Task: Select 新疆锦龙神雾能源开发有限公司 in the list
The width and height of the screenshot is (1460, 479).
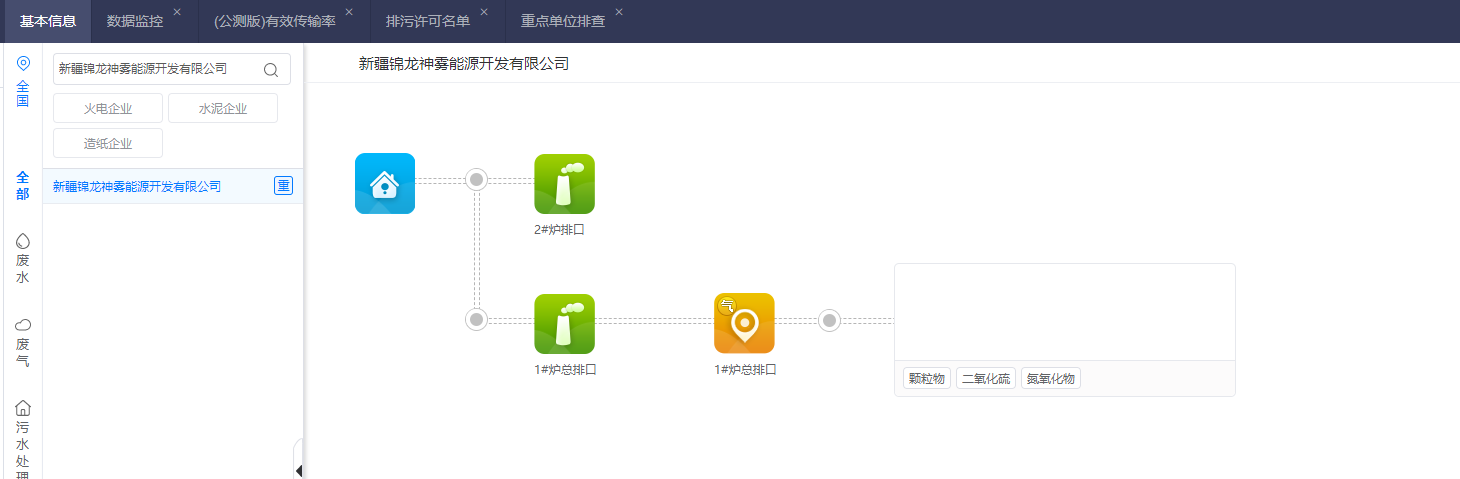Action: (x=173, y=186)
